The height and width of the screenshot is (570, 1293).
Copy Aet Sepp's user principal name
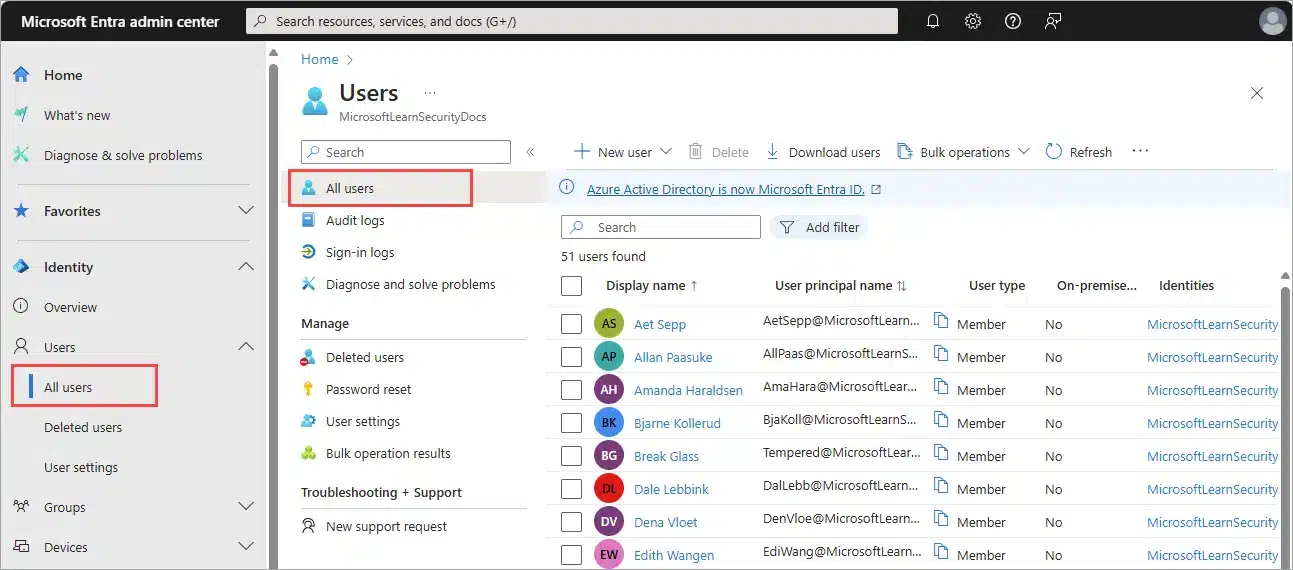(x=940, y=321)
